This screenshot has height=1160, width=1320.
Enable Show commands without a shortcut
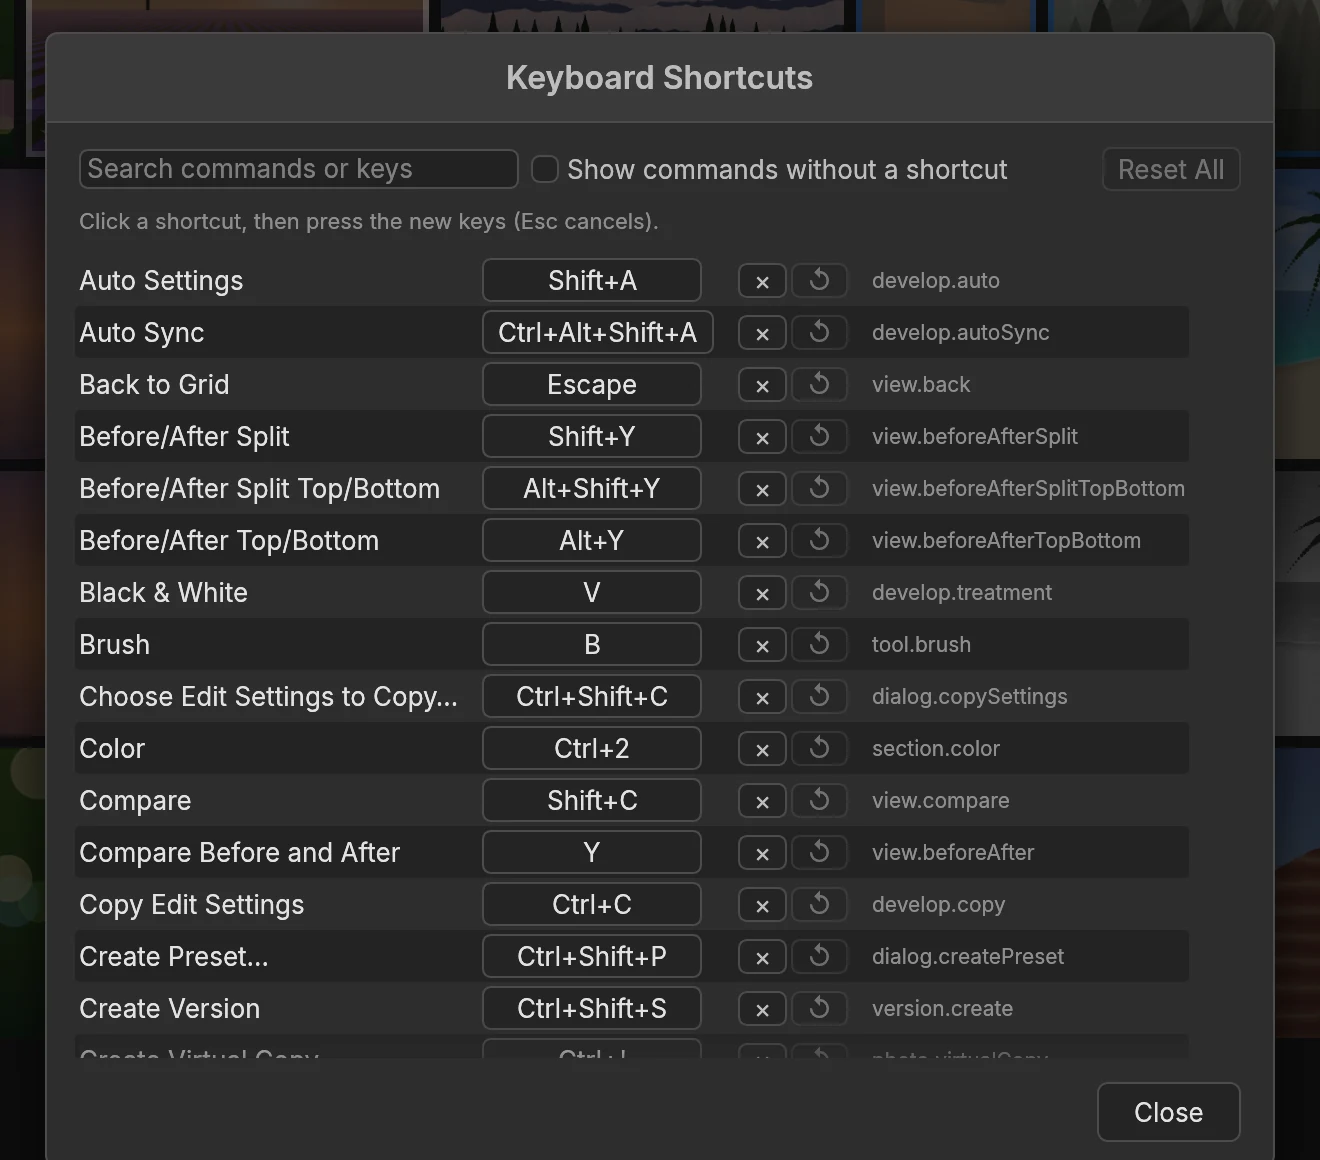[x=545, y=169]
